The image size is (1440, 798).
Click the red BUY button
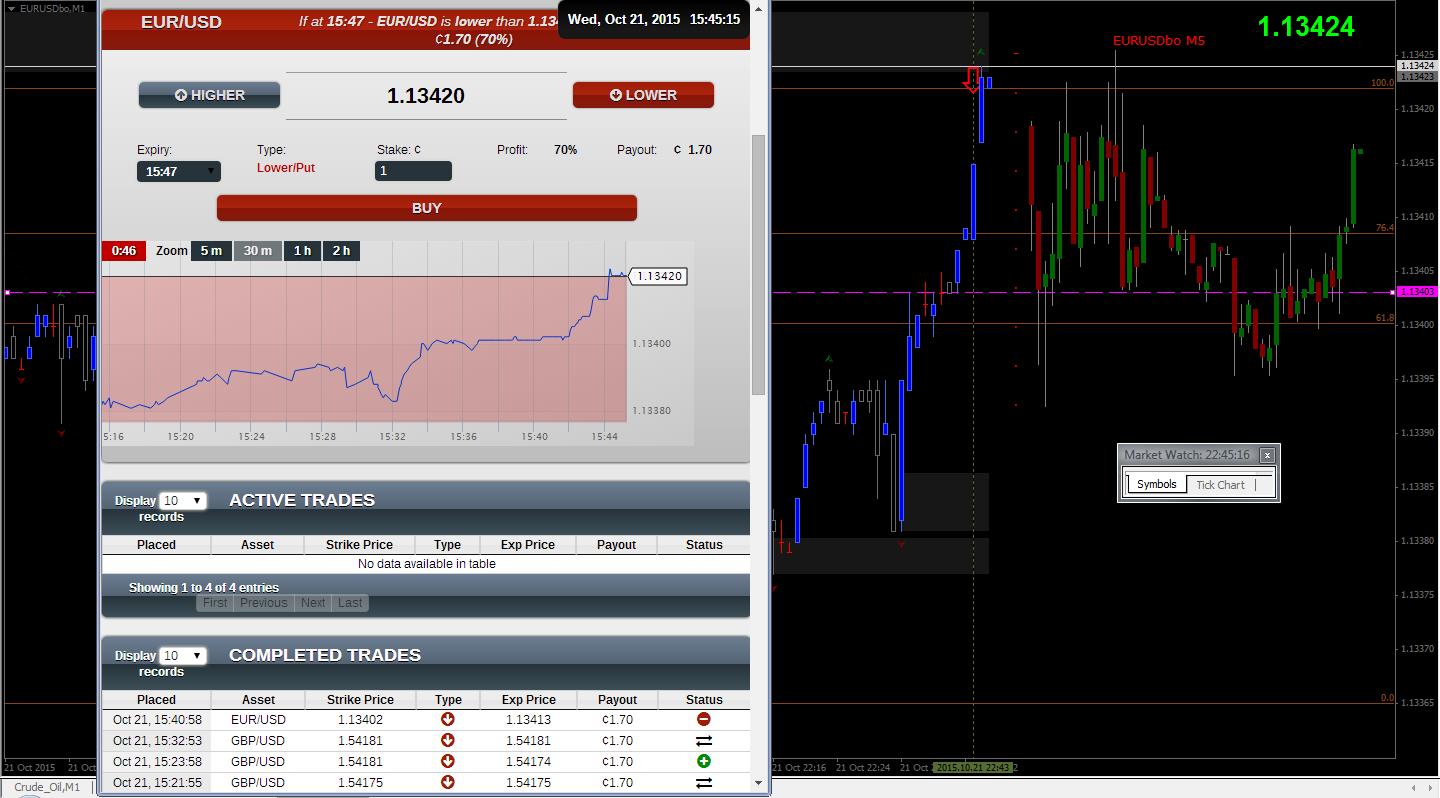427,208
